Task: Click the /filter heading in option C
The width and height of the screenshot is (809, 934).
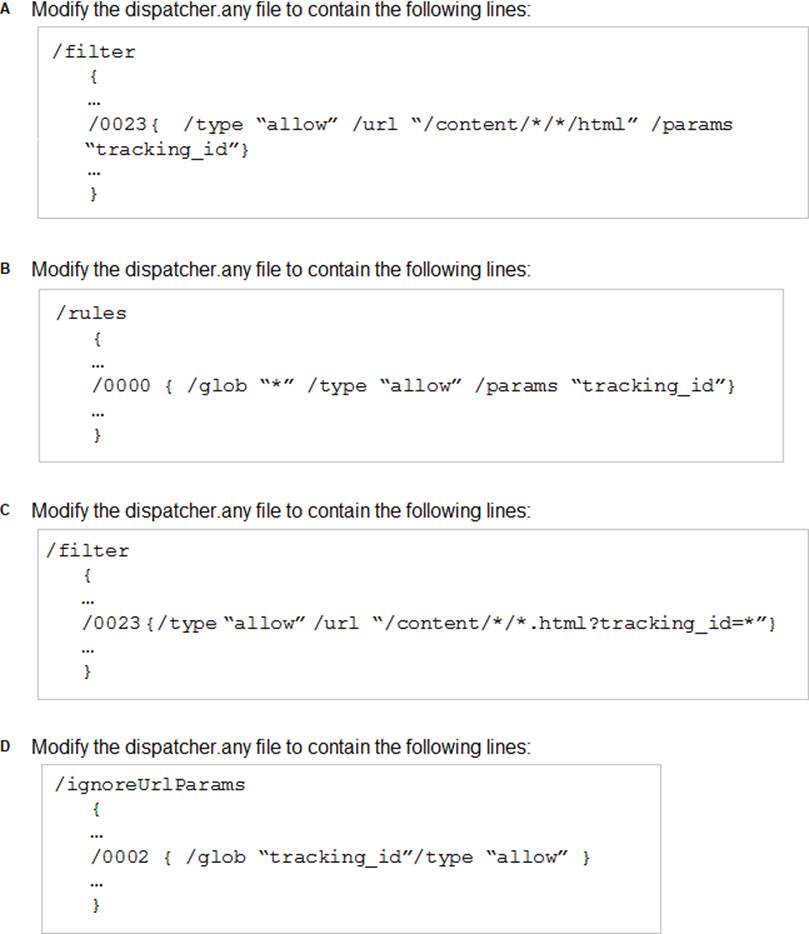Action: 88,550
